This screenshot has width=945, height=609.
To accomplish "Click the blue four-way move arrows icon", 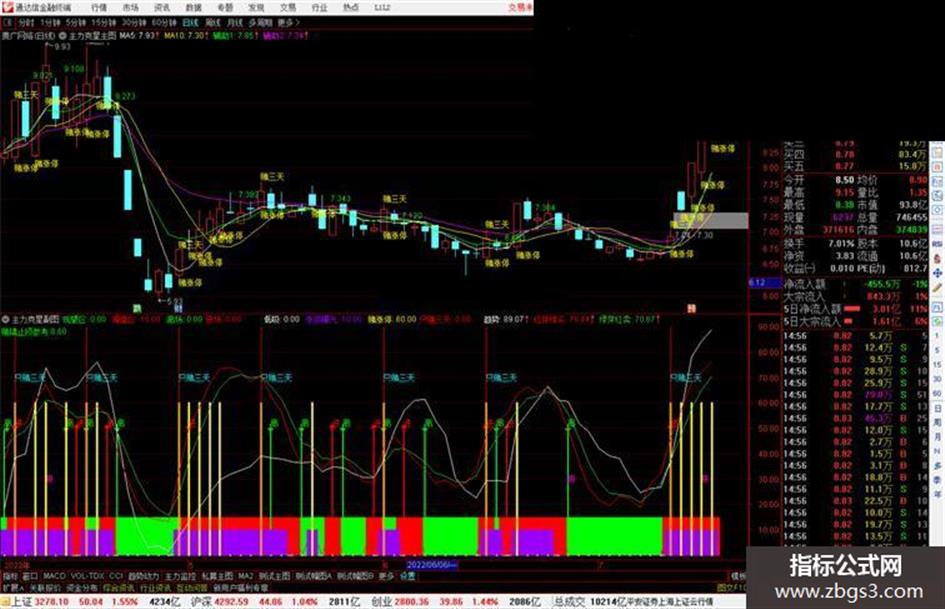I will pyautogui.click(x=937, y=273).
